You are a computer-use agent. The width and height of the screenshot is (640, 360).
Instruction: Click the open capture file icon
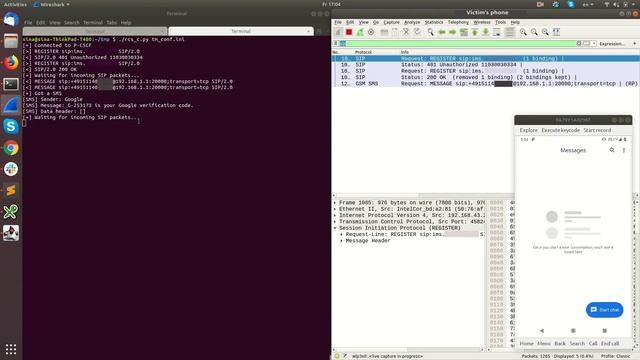click(384, 32)
